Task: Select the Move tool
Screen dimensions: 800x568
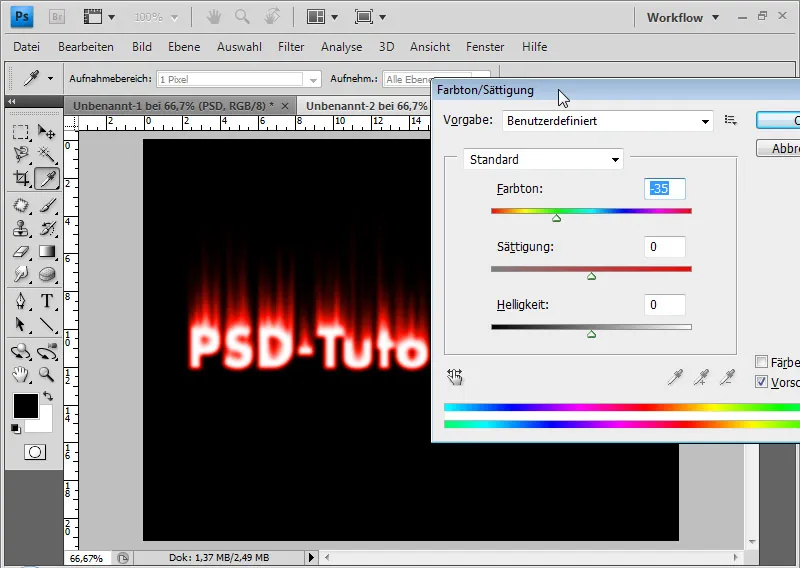Action: pyautogui.click(x=47, y=133)
